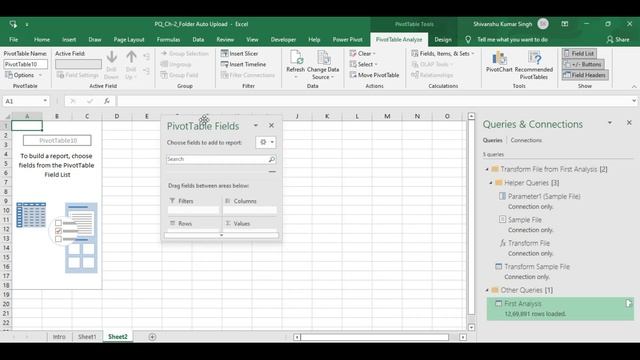Close the PivotTable Fields pane
This screenshot has height=360, width=640.
tap(271, 125)
